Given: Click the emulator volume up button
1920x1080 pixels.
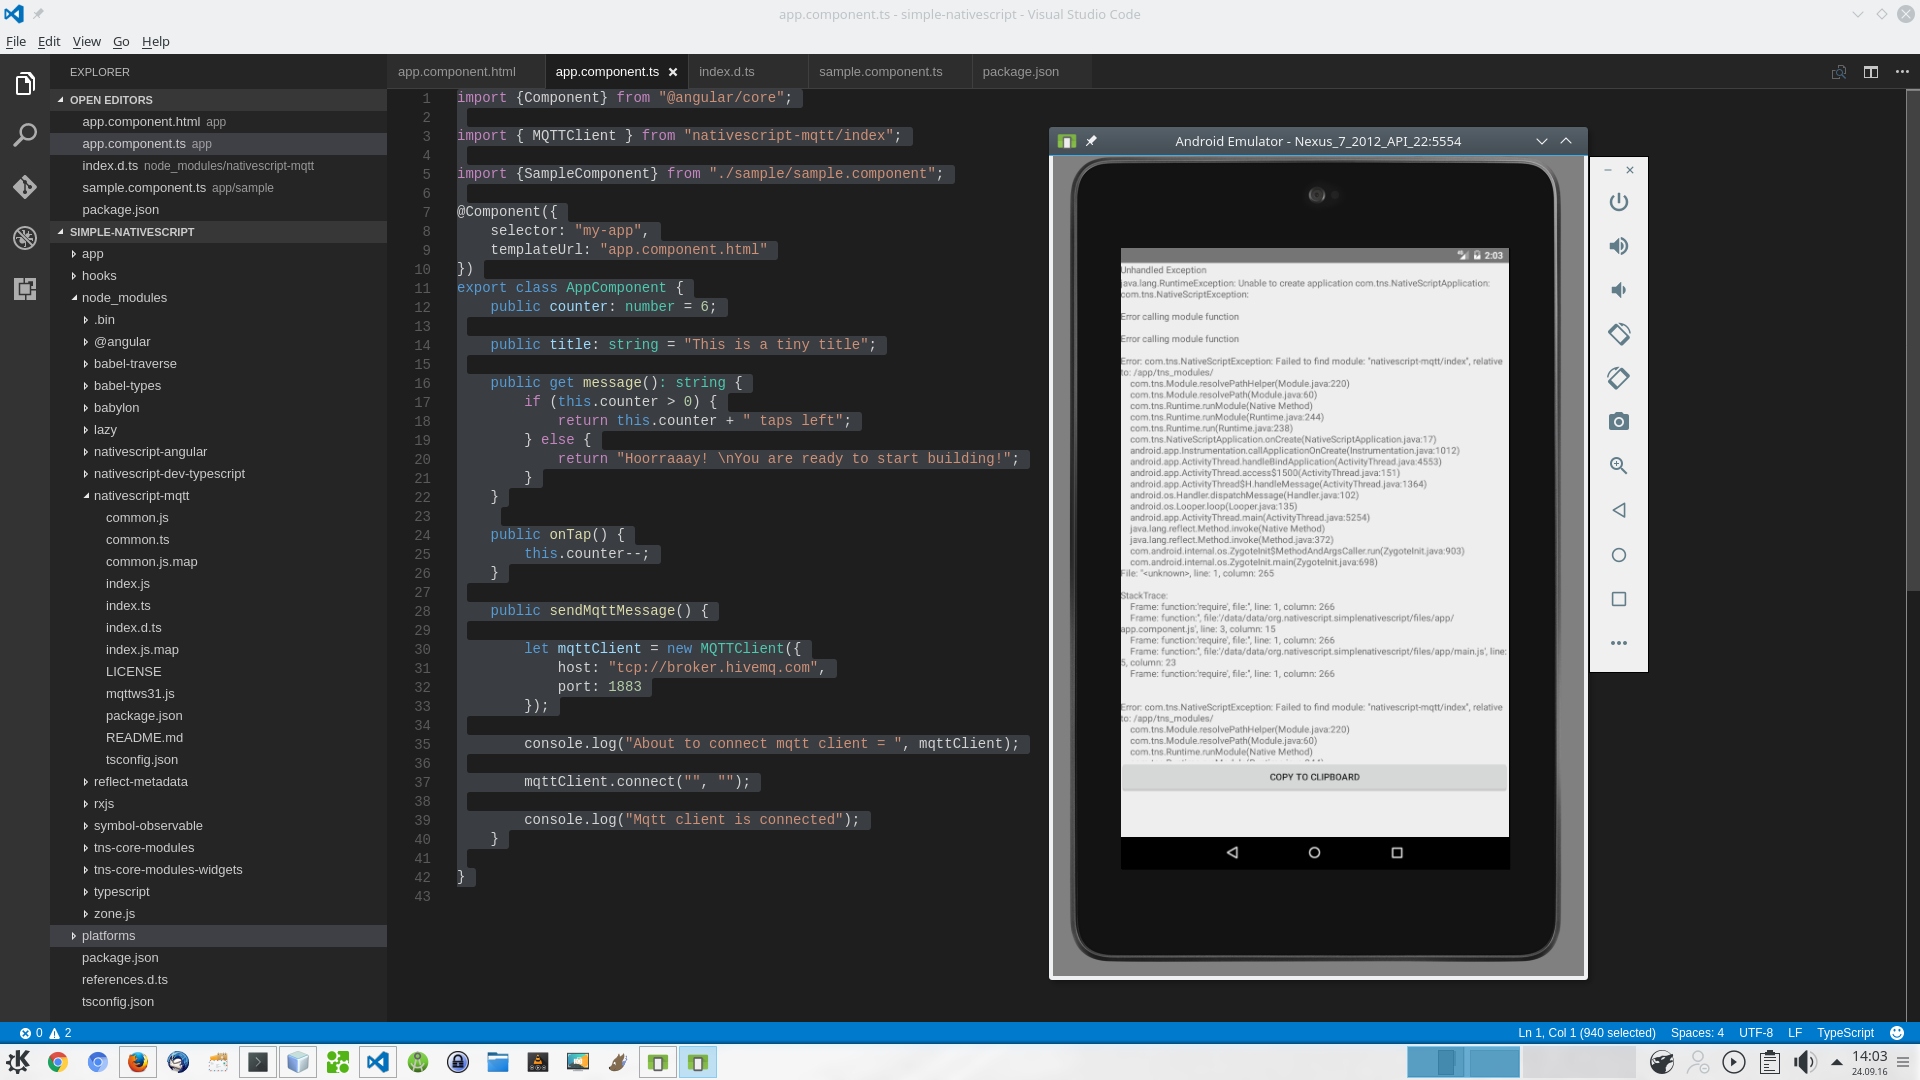Looking at the screenshot, I should [1618, 246].
